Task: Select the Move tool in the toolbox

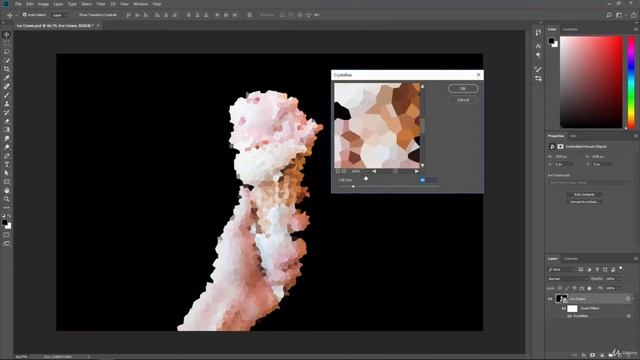Action: [x=7, y=35]
